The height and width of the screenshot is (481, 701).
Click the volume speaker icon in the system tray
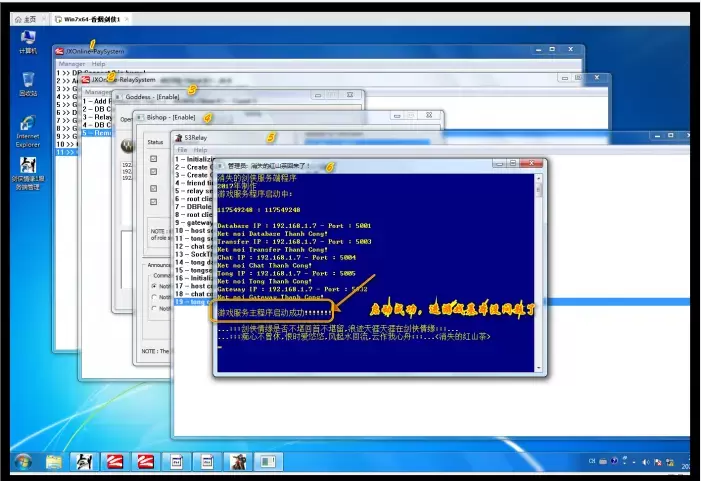(645, 461)
